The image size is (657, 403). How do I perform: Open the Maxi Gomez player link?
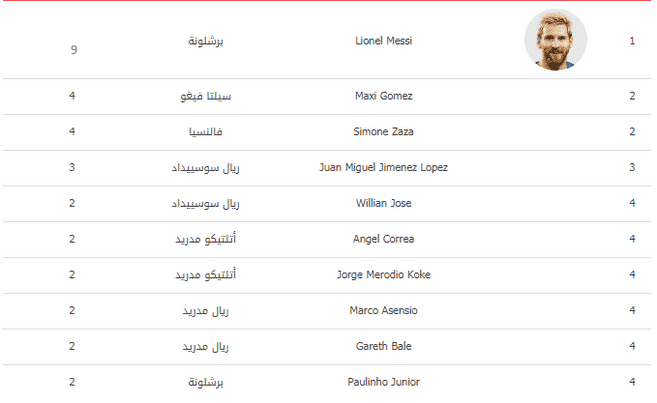click(383, 96)
